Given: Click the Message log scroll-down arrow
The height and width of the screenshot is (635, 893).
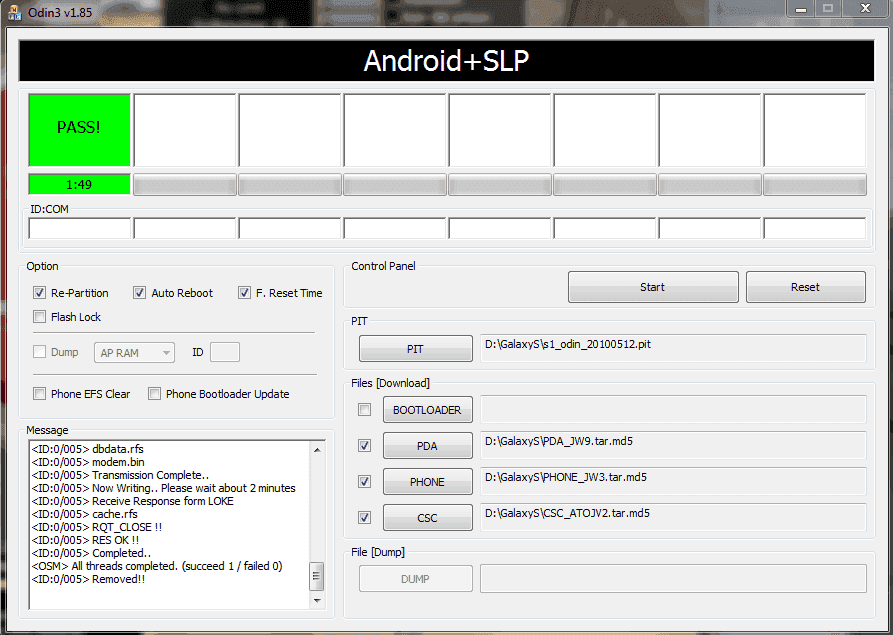Looking at the screenshot, I should pos(317,600).
